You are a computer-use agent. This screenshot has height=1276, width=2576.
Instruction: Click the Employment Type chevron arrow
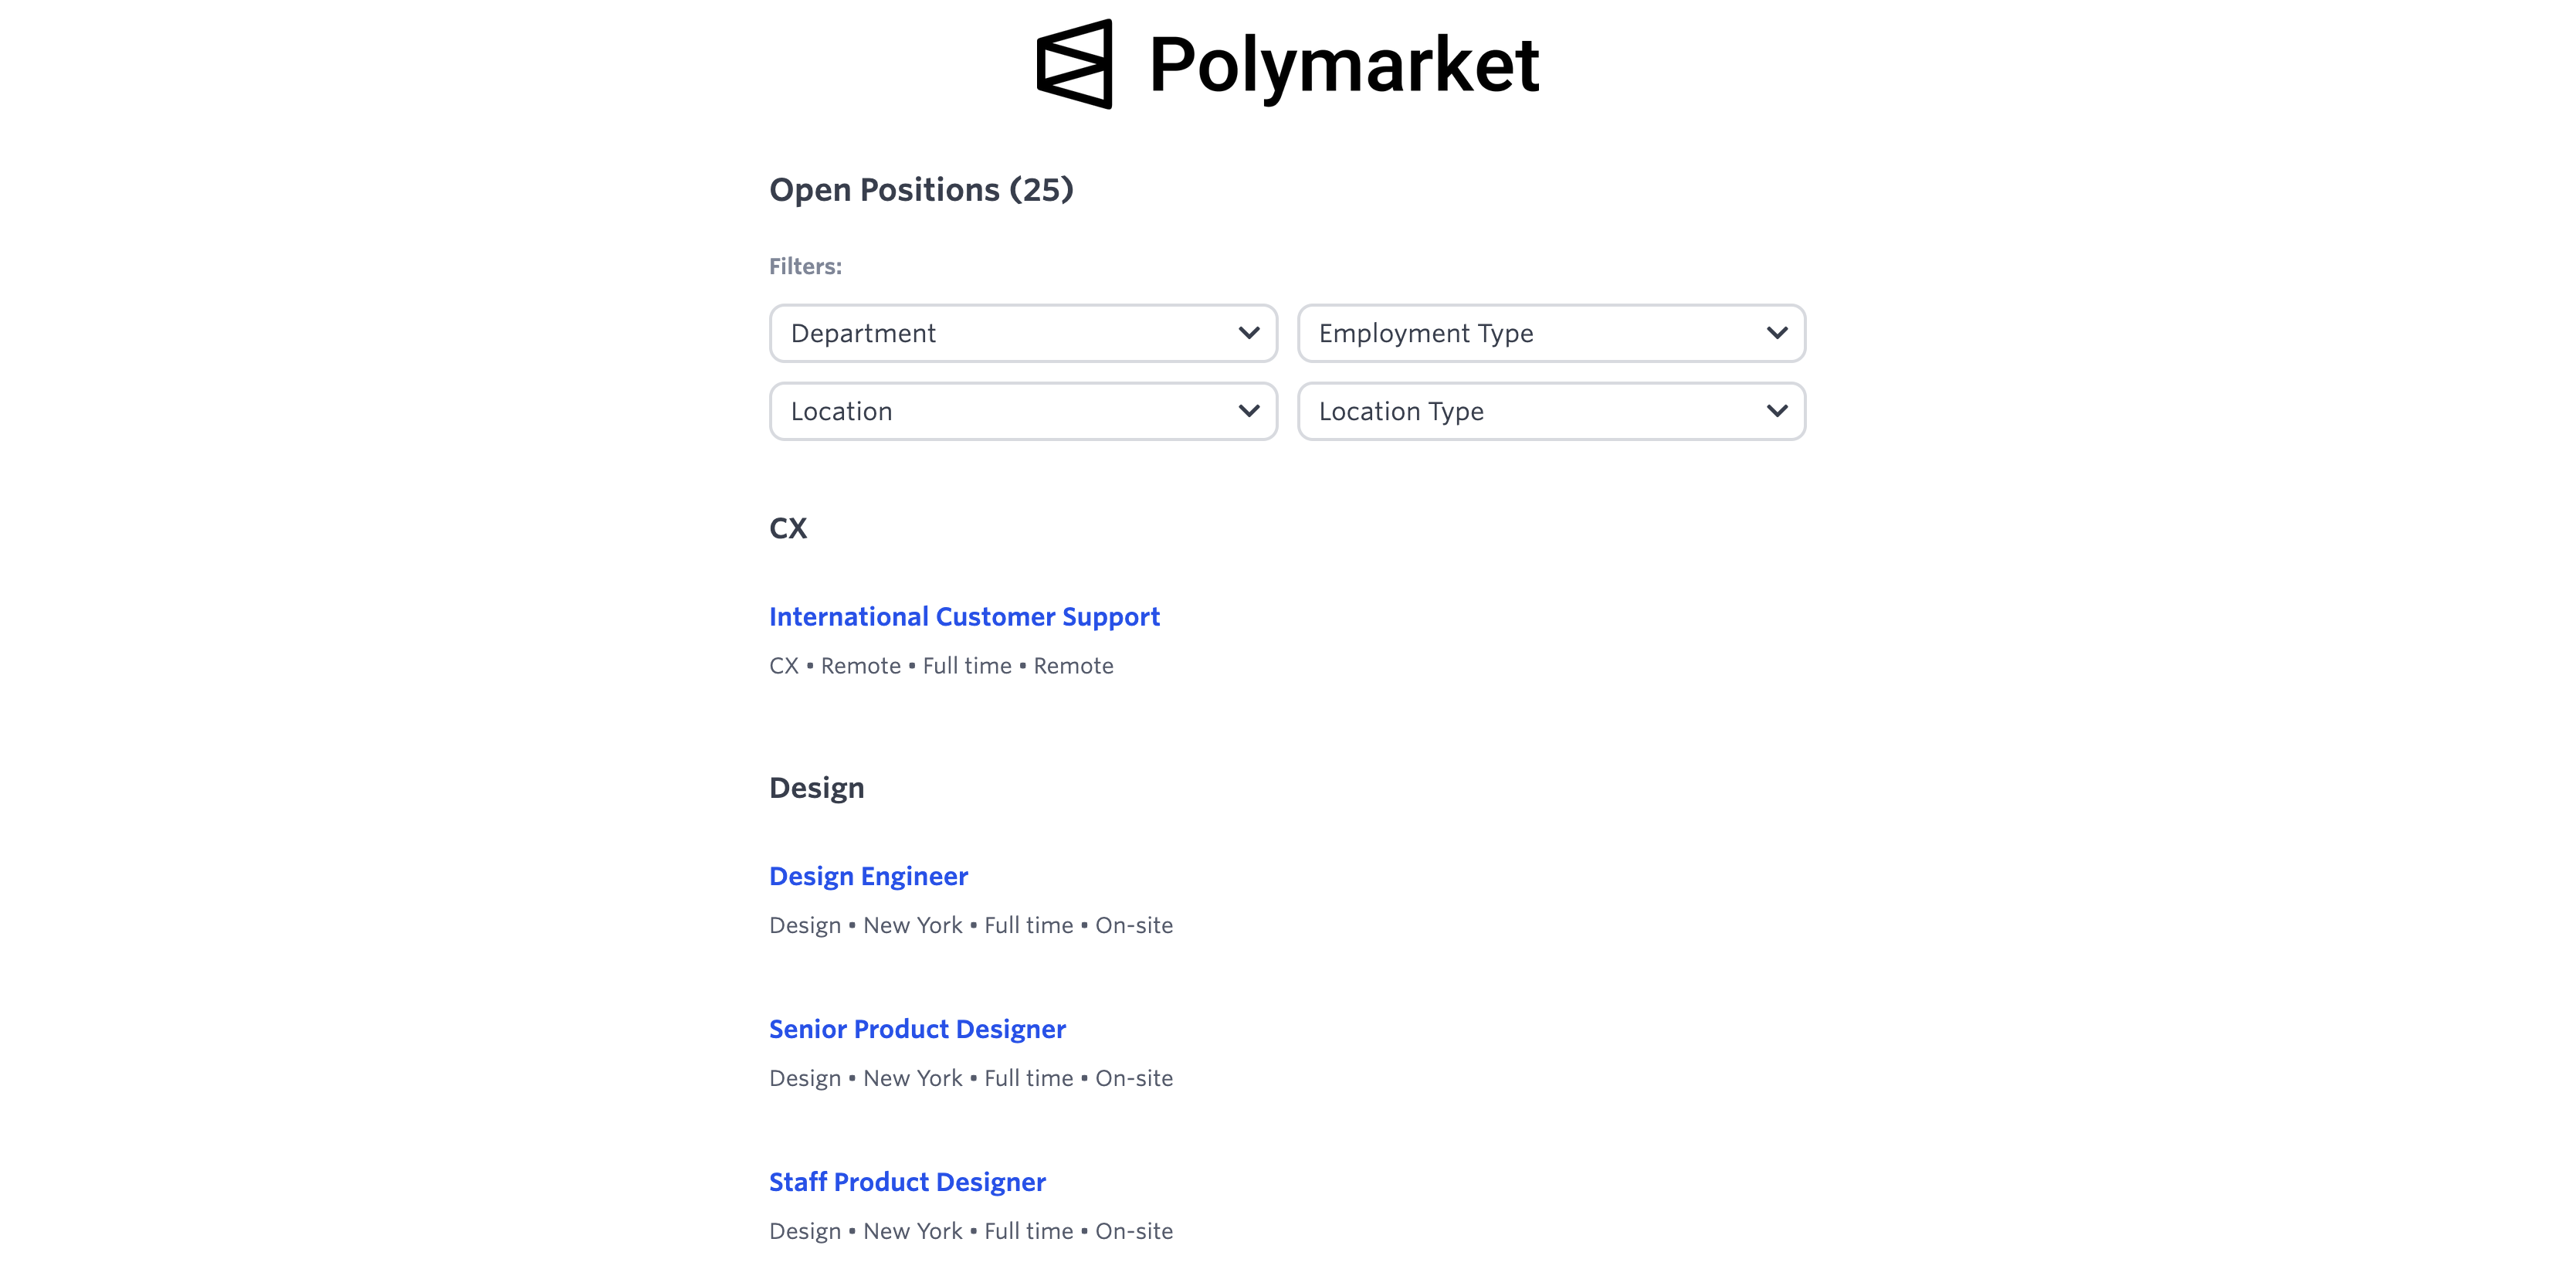point(1776,333)
